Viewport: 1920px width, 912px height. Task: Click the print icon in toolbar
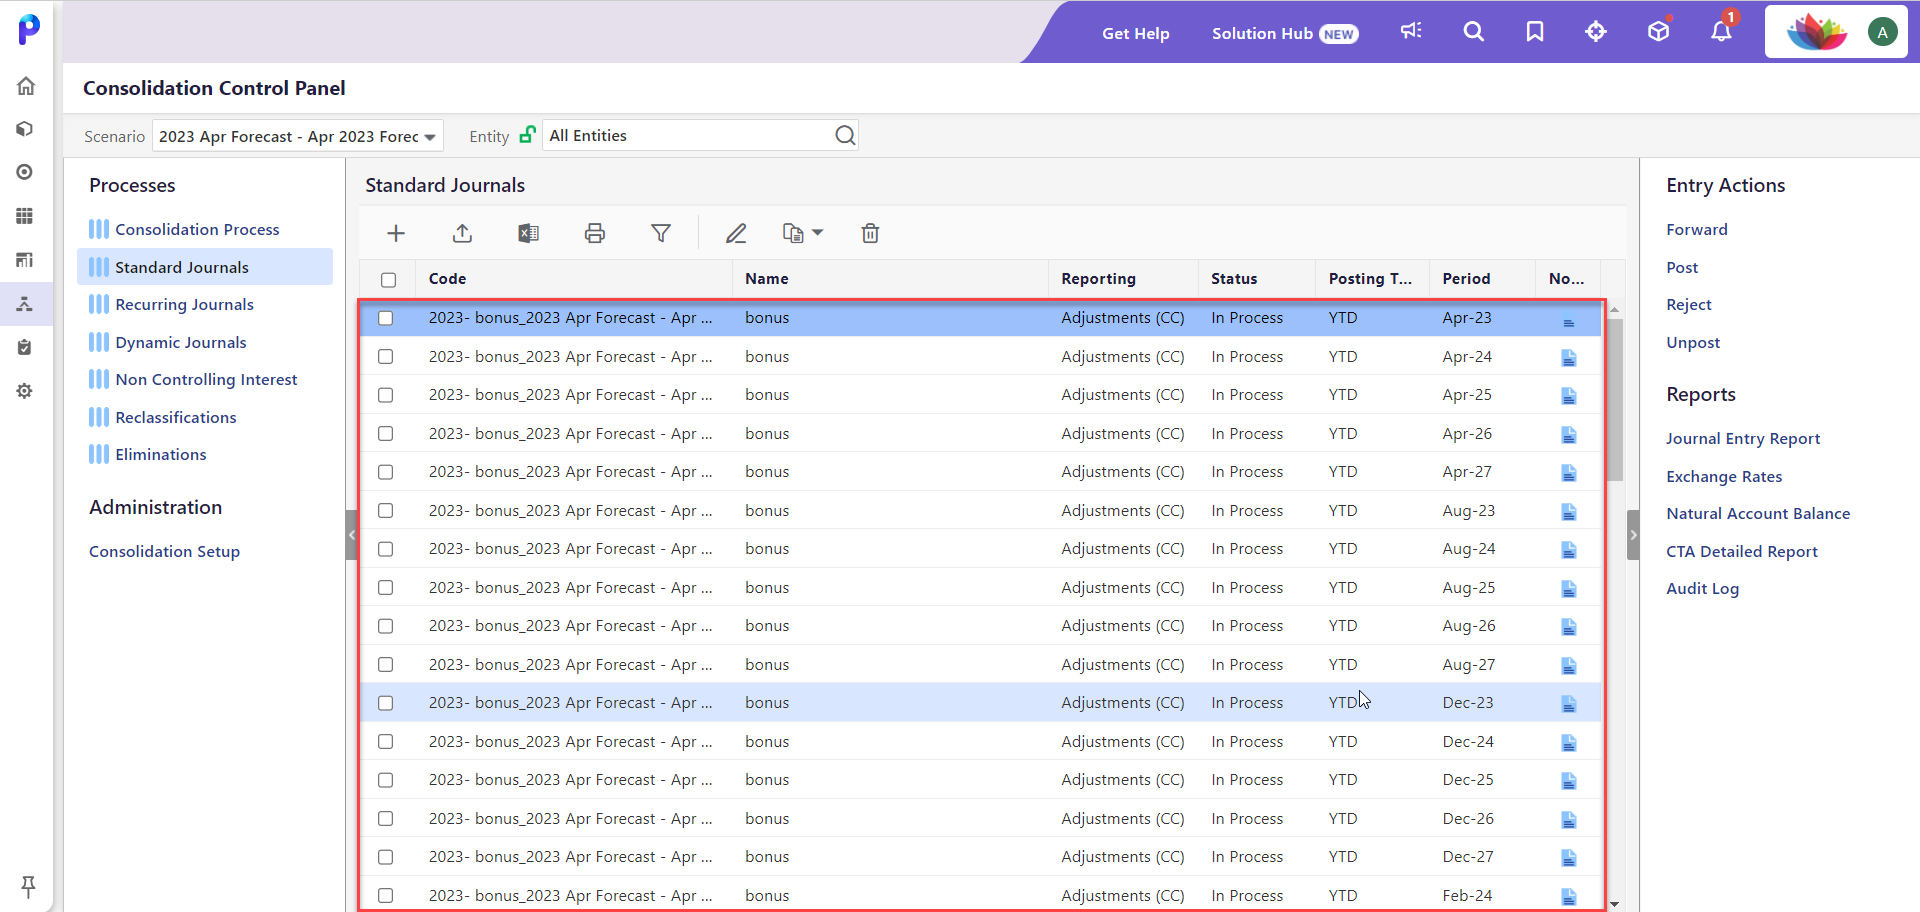click(x=595, y=233)
